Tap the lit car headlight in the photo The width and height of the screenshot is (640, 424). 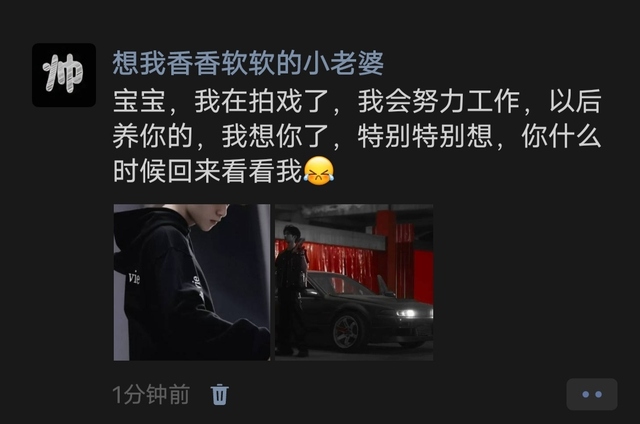click(x=406, y=313)
